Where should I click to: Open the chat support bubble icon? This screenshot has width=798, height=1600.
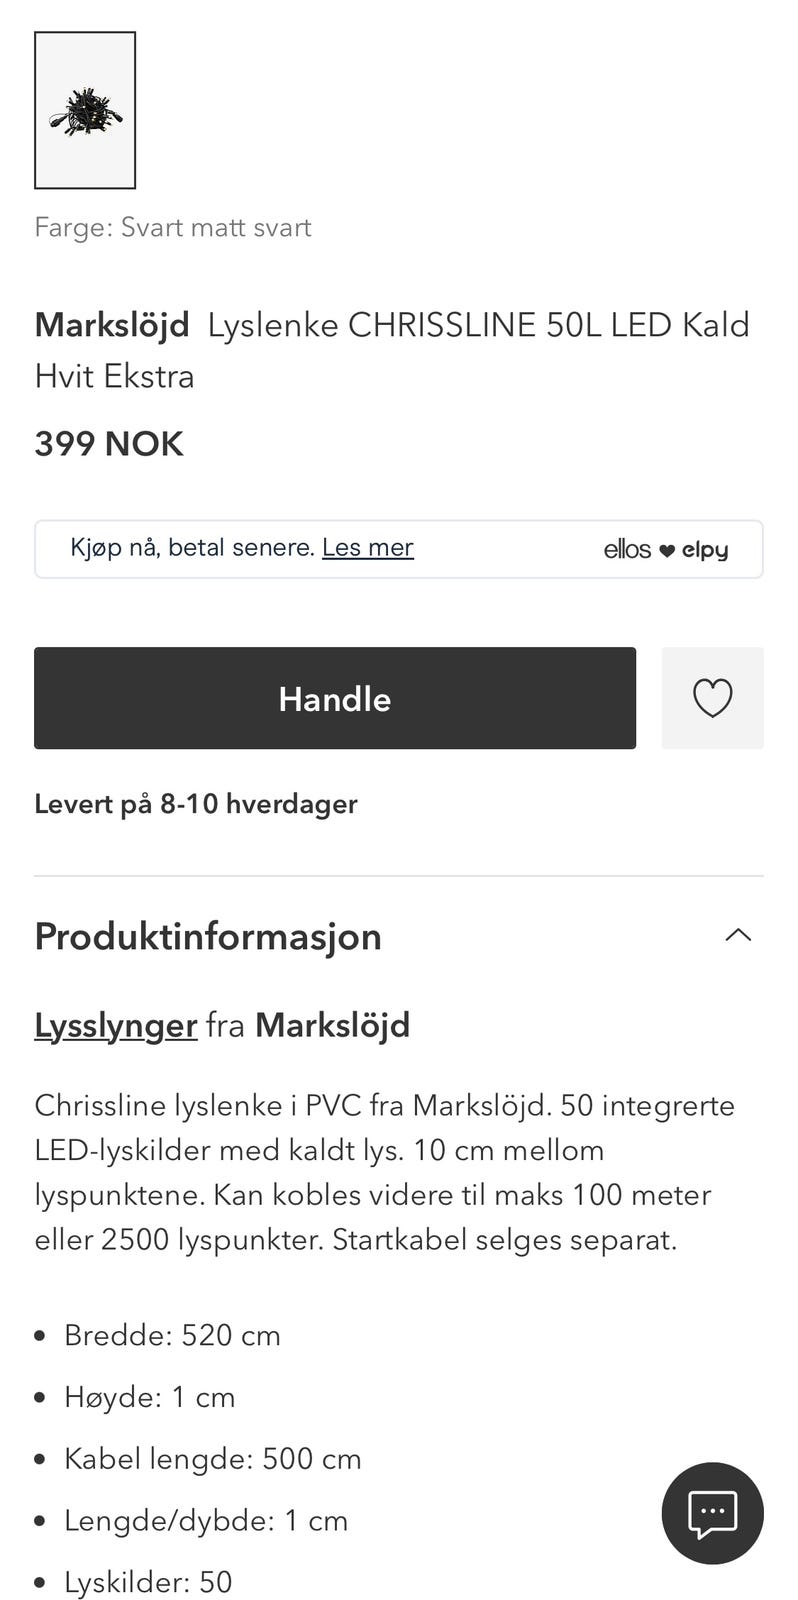712,1513
